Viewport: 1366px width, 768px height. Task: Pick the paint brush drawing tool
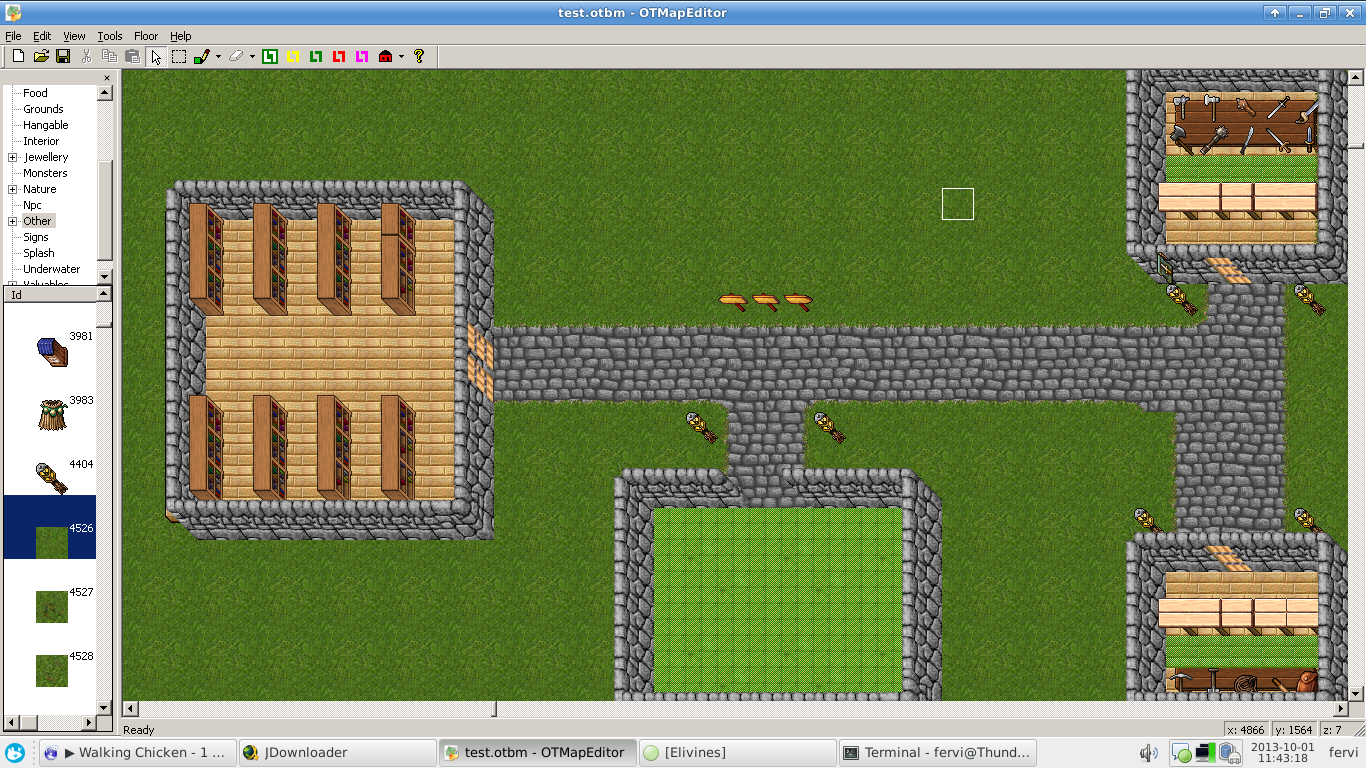[x=202, y=57]
